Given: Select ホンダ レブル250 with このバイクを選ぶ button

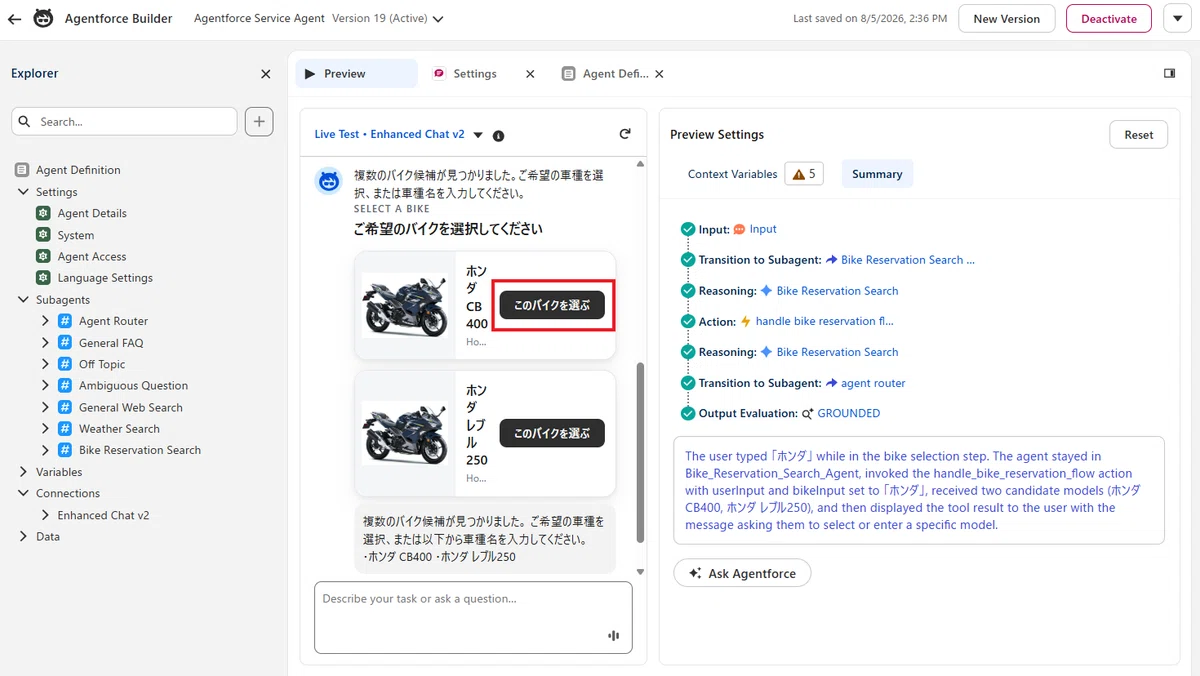Looking at the screenshot, I should click(552, 433).
